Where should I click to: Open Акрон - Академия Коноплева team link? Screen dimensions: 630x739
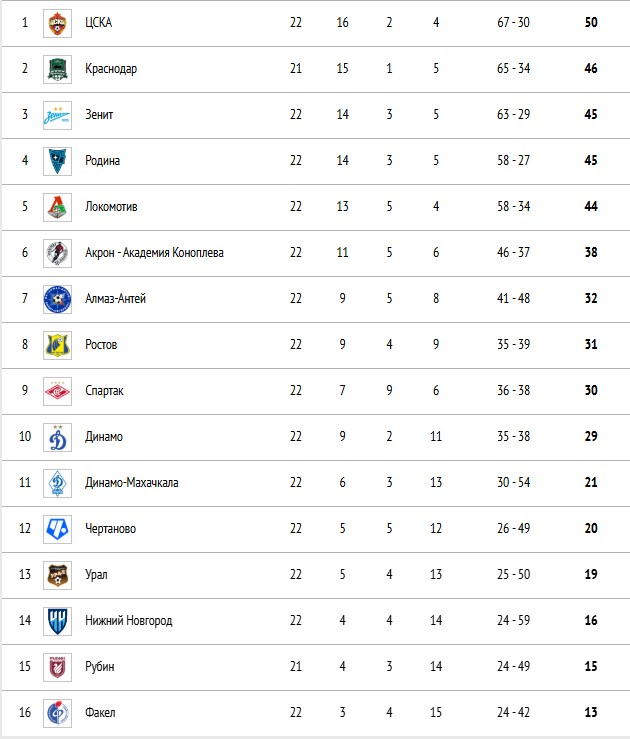(x=154, y=253)
